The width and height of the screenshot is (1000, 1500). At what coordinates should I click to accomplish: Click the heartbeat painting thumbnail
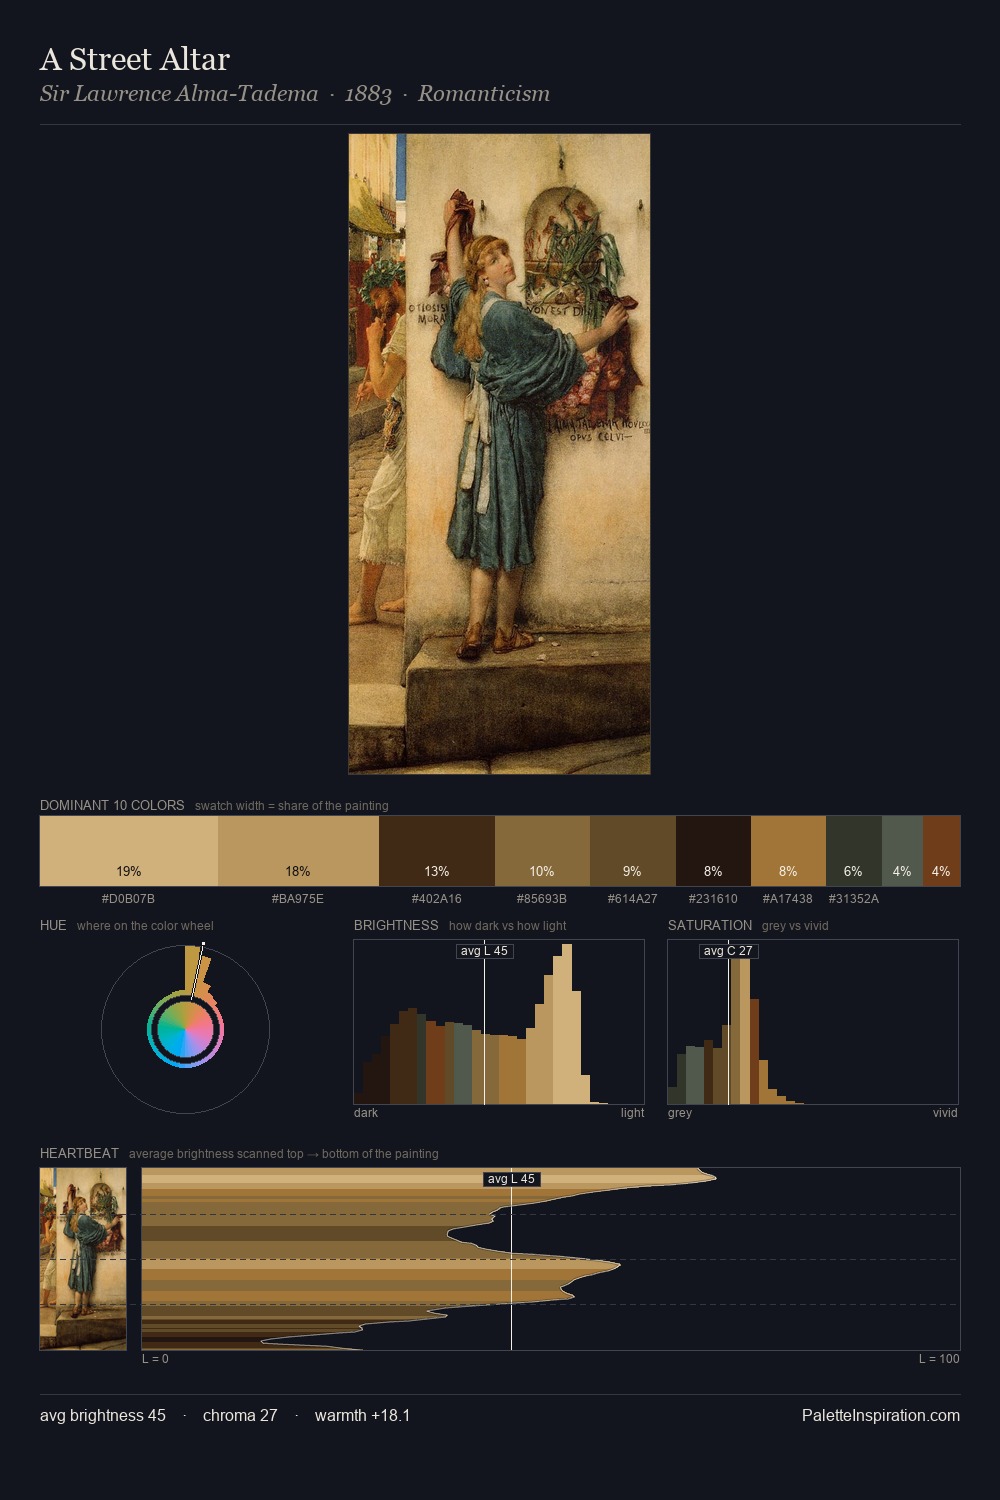pyautogui.click(x=83, y=1259)
